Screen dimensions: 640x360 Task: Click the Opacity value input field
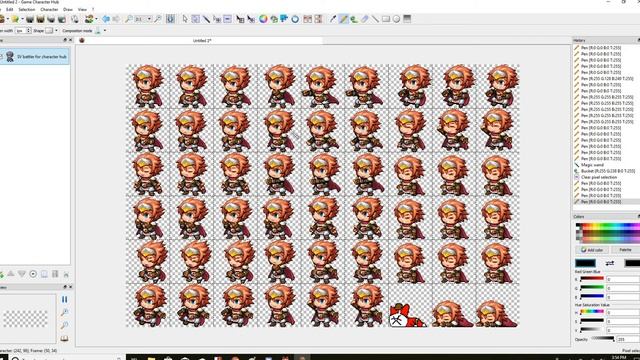click(628, 339)
